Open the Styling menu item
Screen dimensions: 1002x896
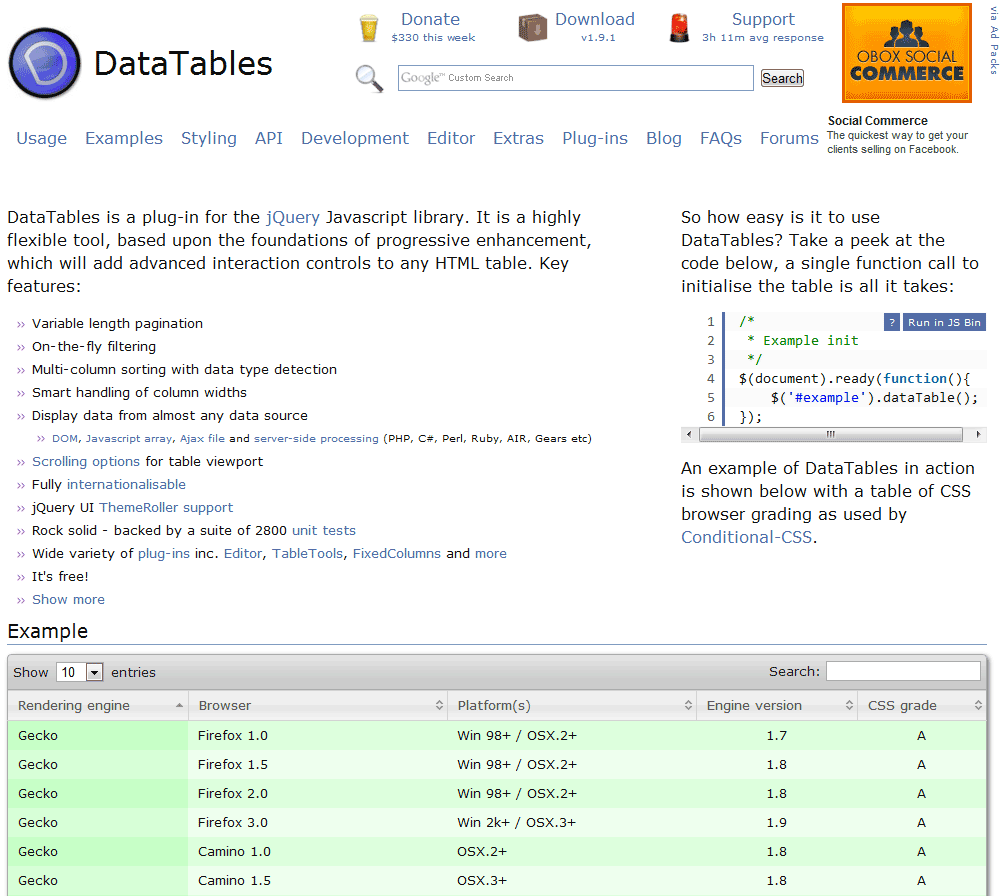click(x=208, y=139)
